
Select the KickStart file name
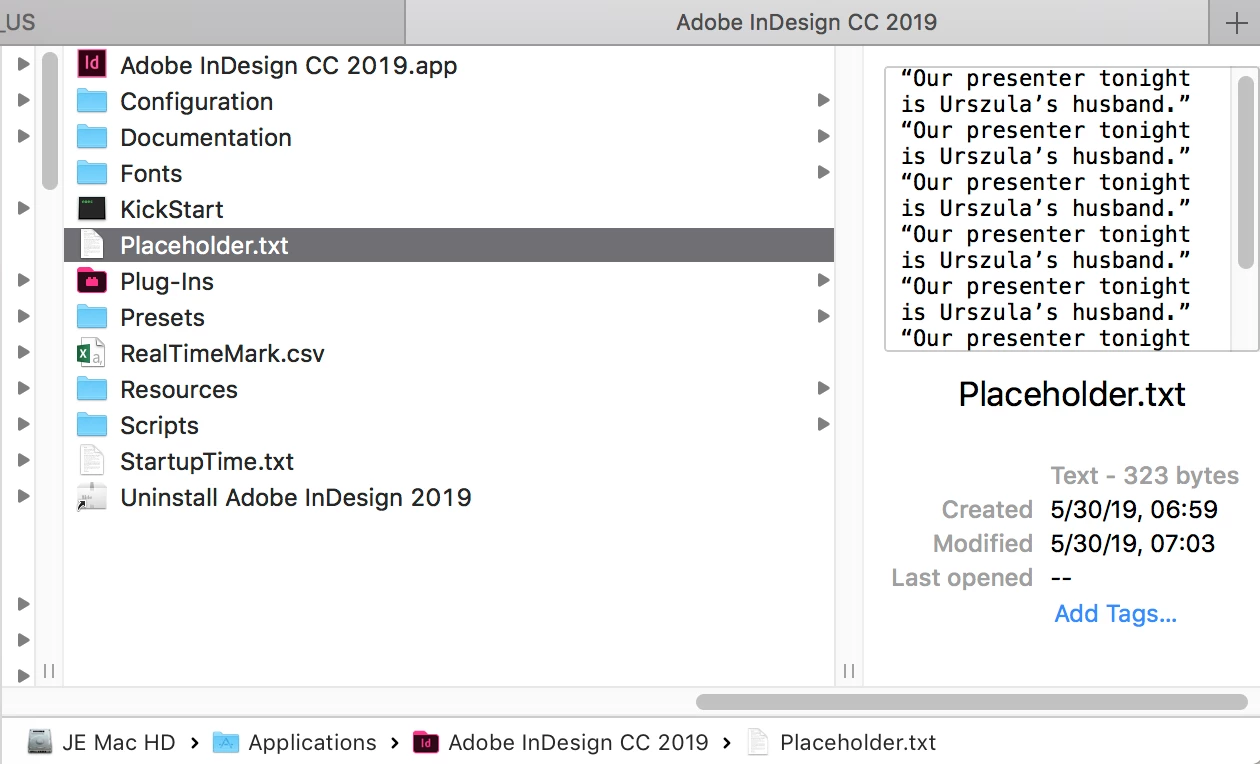coord(171,210)
